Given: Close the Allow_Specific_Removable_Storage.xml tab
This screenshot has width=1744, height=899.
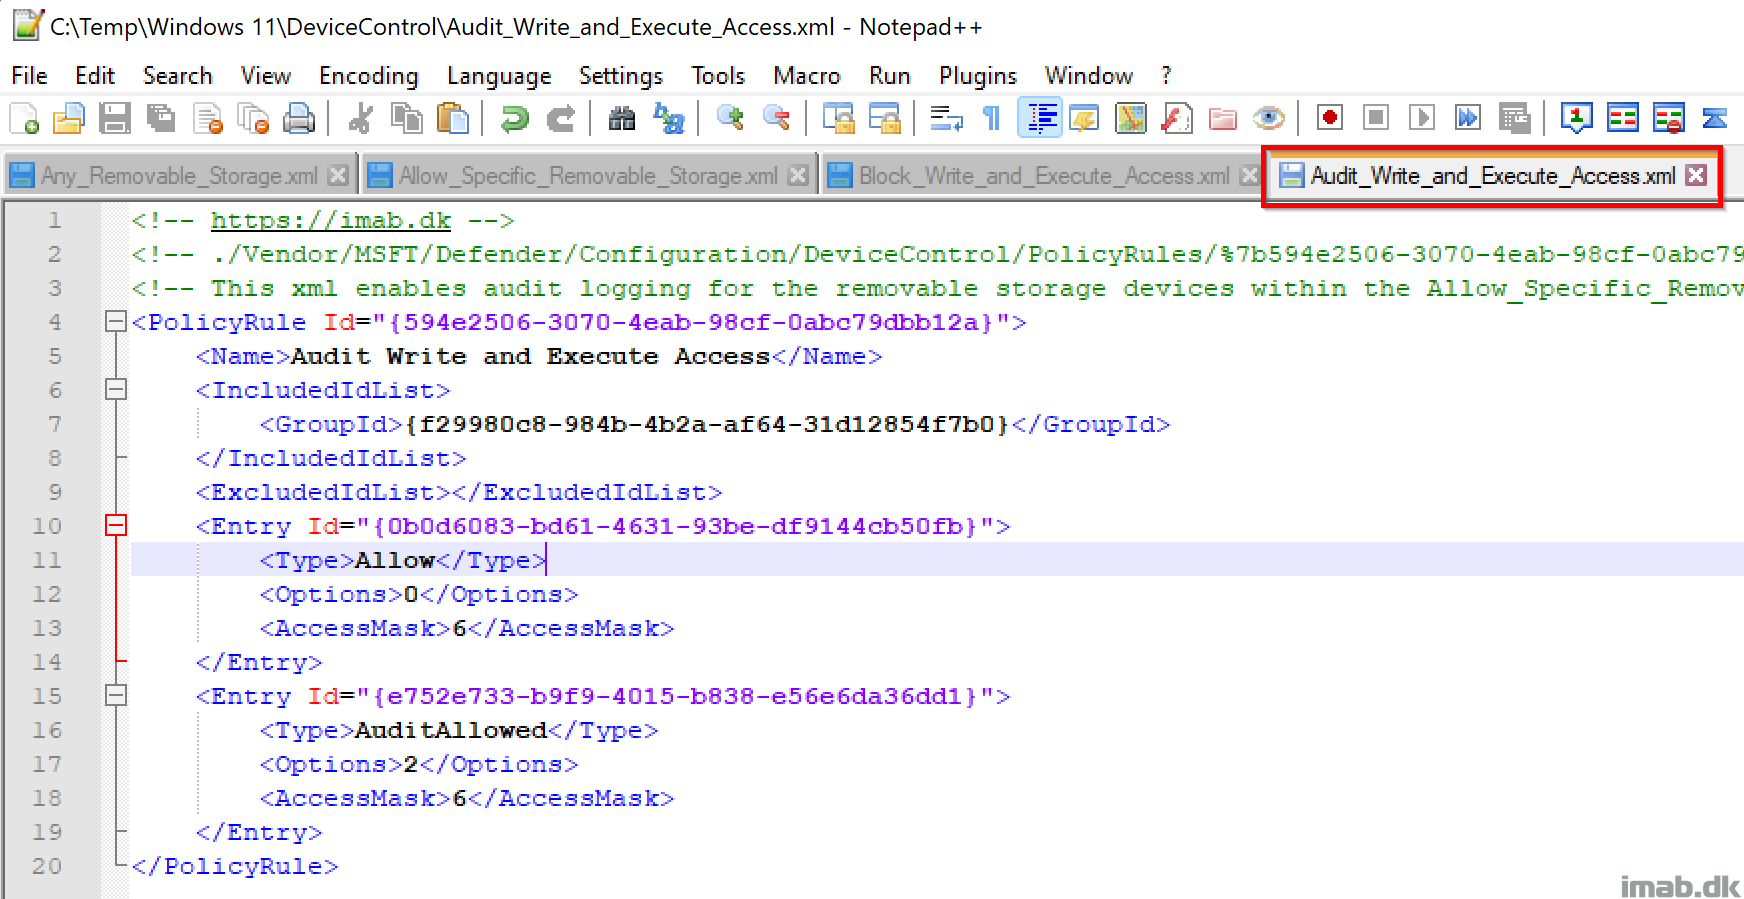Looking at the screenshot, I should 798,175.
